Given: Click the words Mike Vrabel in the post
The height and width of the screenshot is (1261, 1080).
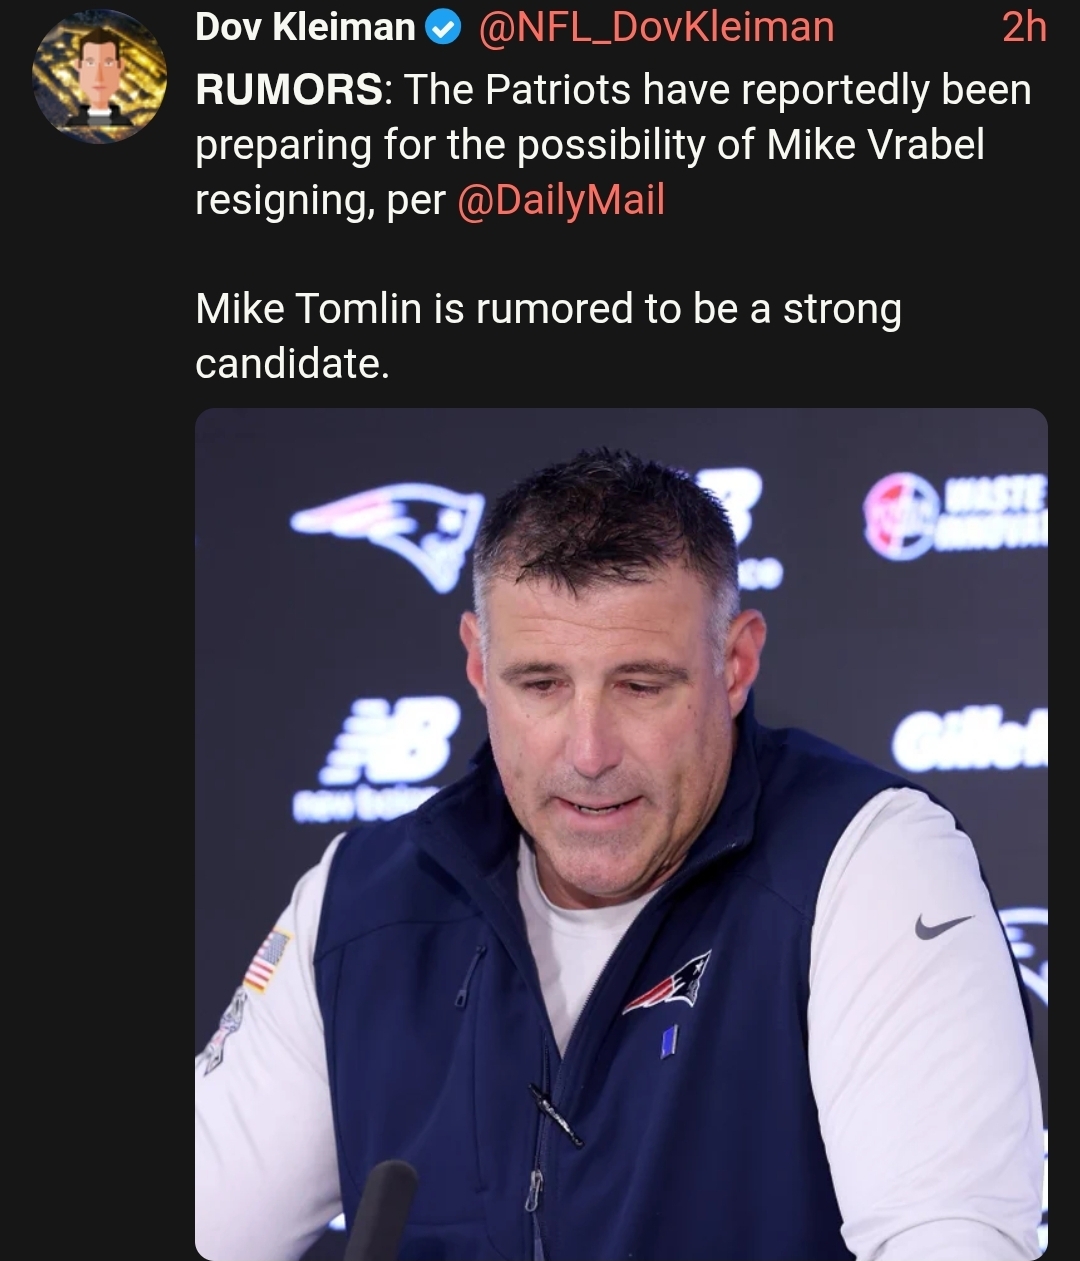Looking at the screenshot, I should 876,146.
